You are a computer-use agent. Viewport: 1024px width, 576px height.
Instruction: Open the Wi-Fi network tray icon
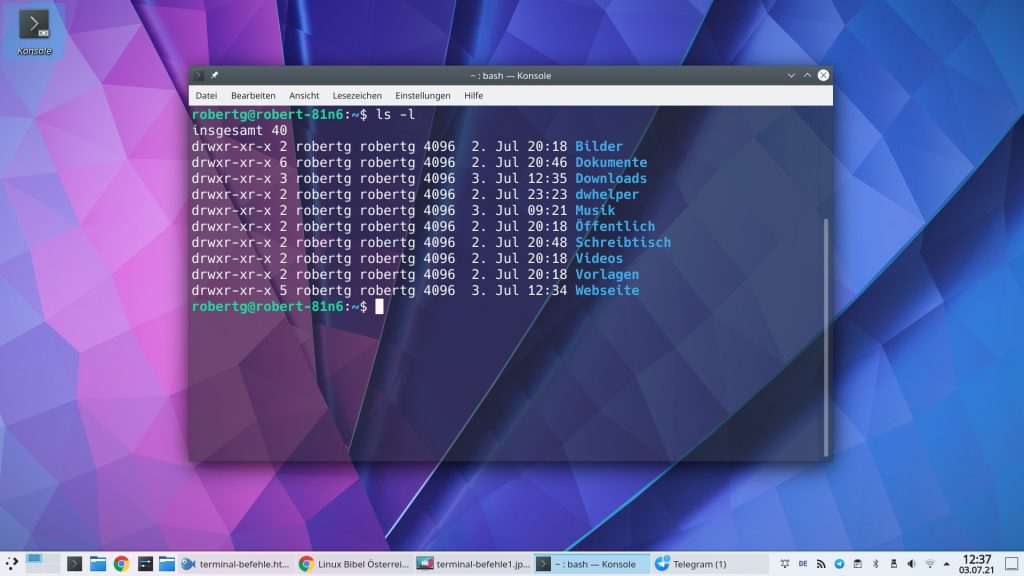tap(930, 564)
